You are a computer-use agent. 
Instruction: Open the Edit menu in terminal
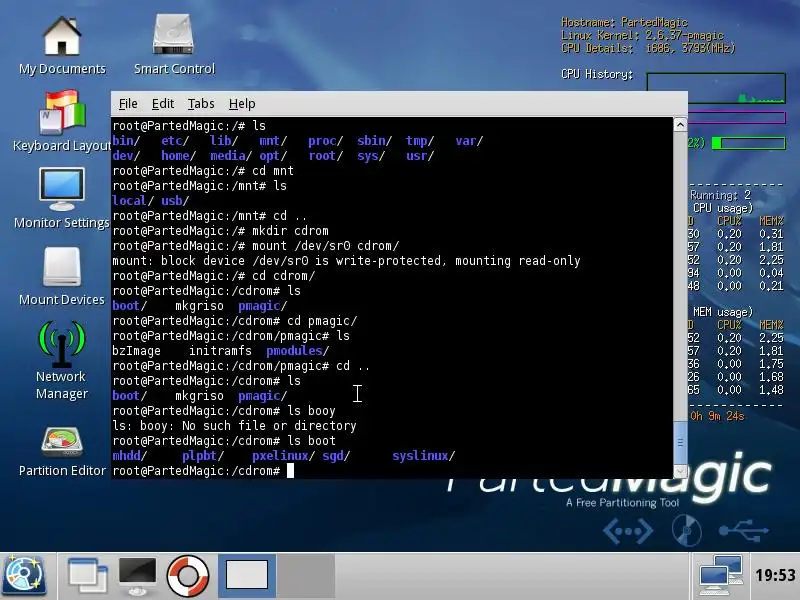163,104
